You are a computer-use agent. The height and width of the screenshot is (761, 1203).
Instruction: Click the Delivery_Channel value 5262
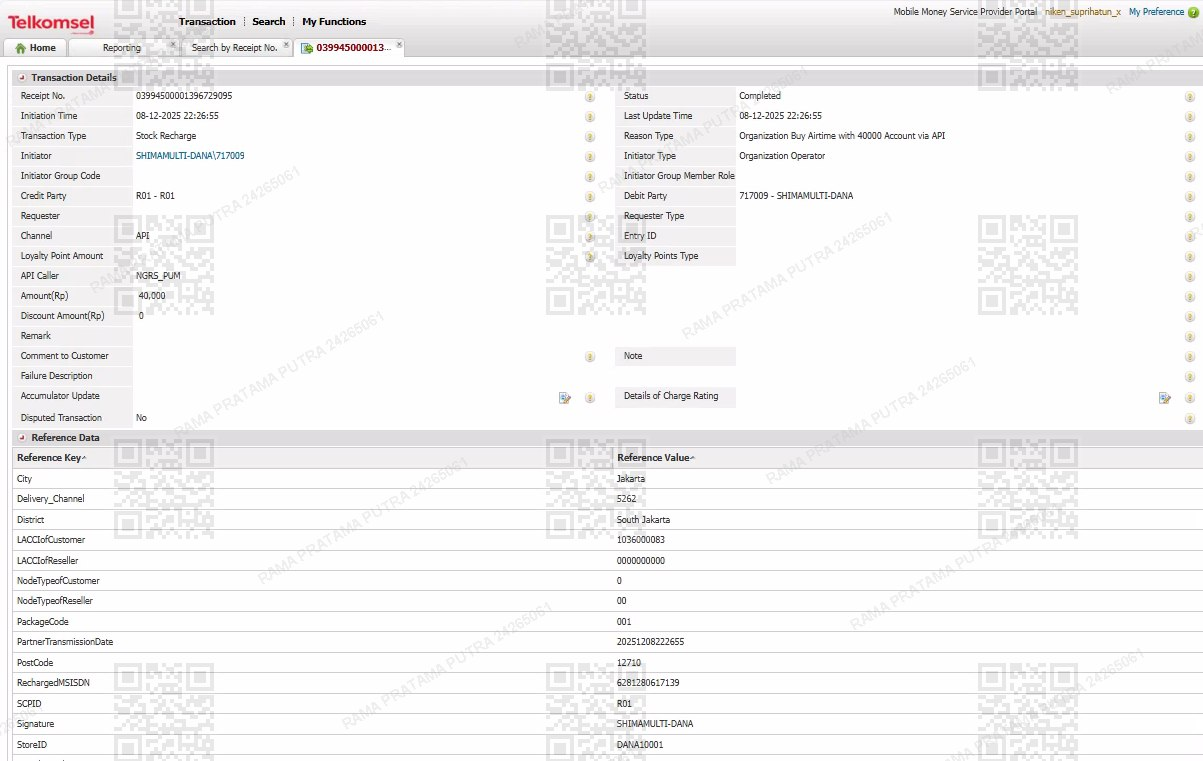point(626,498)
